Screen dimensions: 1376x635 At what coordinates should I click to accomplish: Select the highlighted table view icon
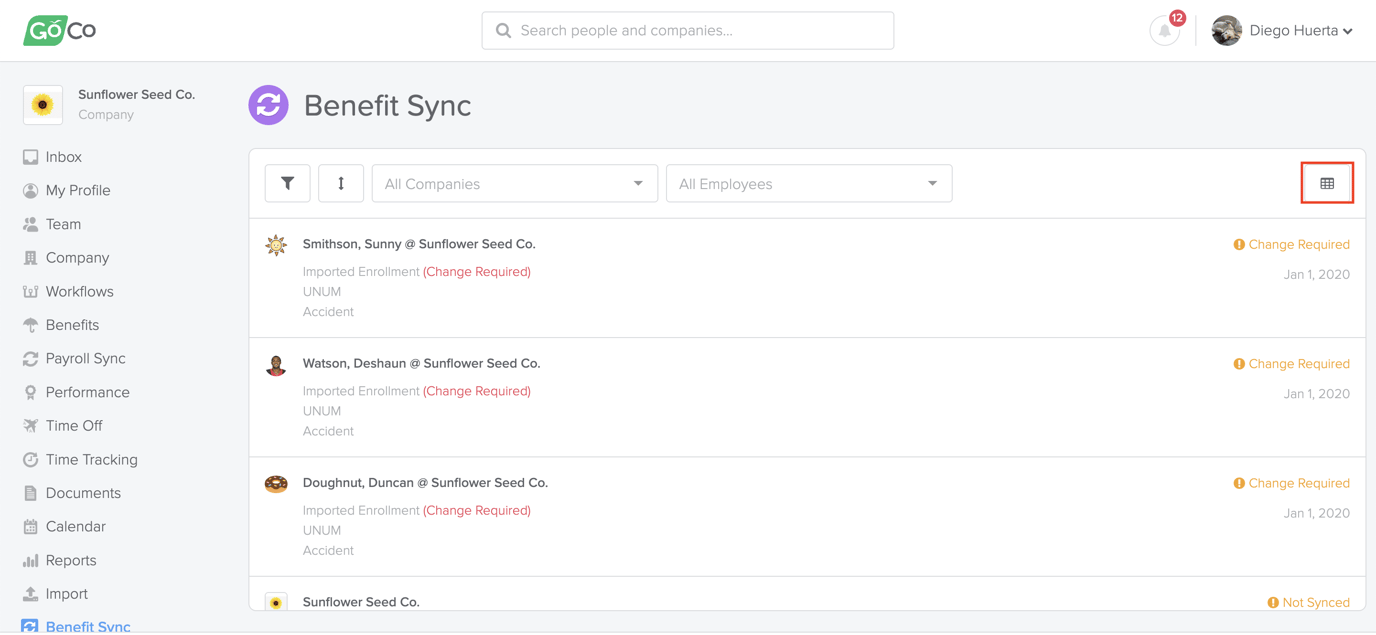(x=1327, y=182)
